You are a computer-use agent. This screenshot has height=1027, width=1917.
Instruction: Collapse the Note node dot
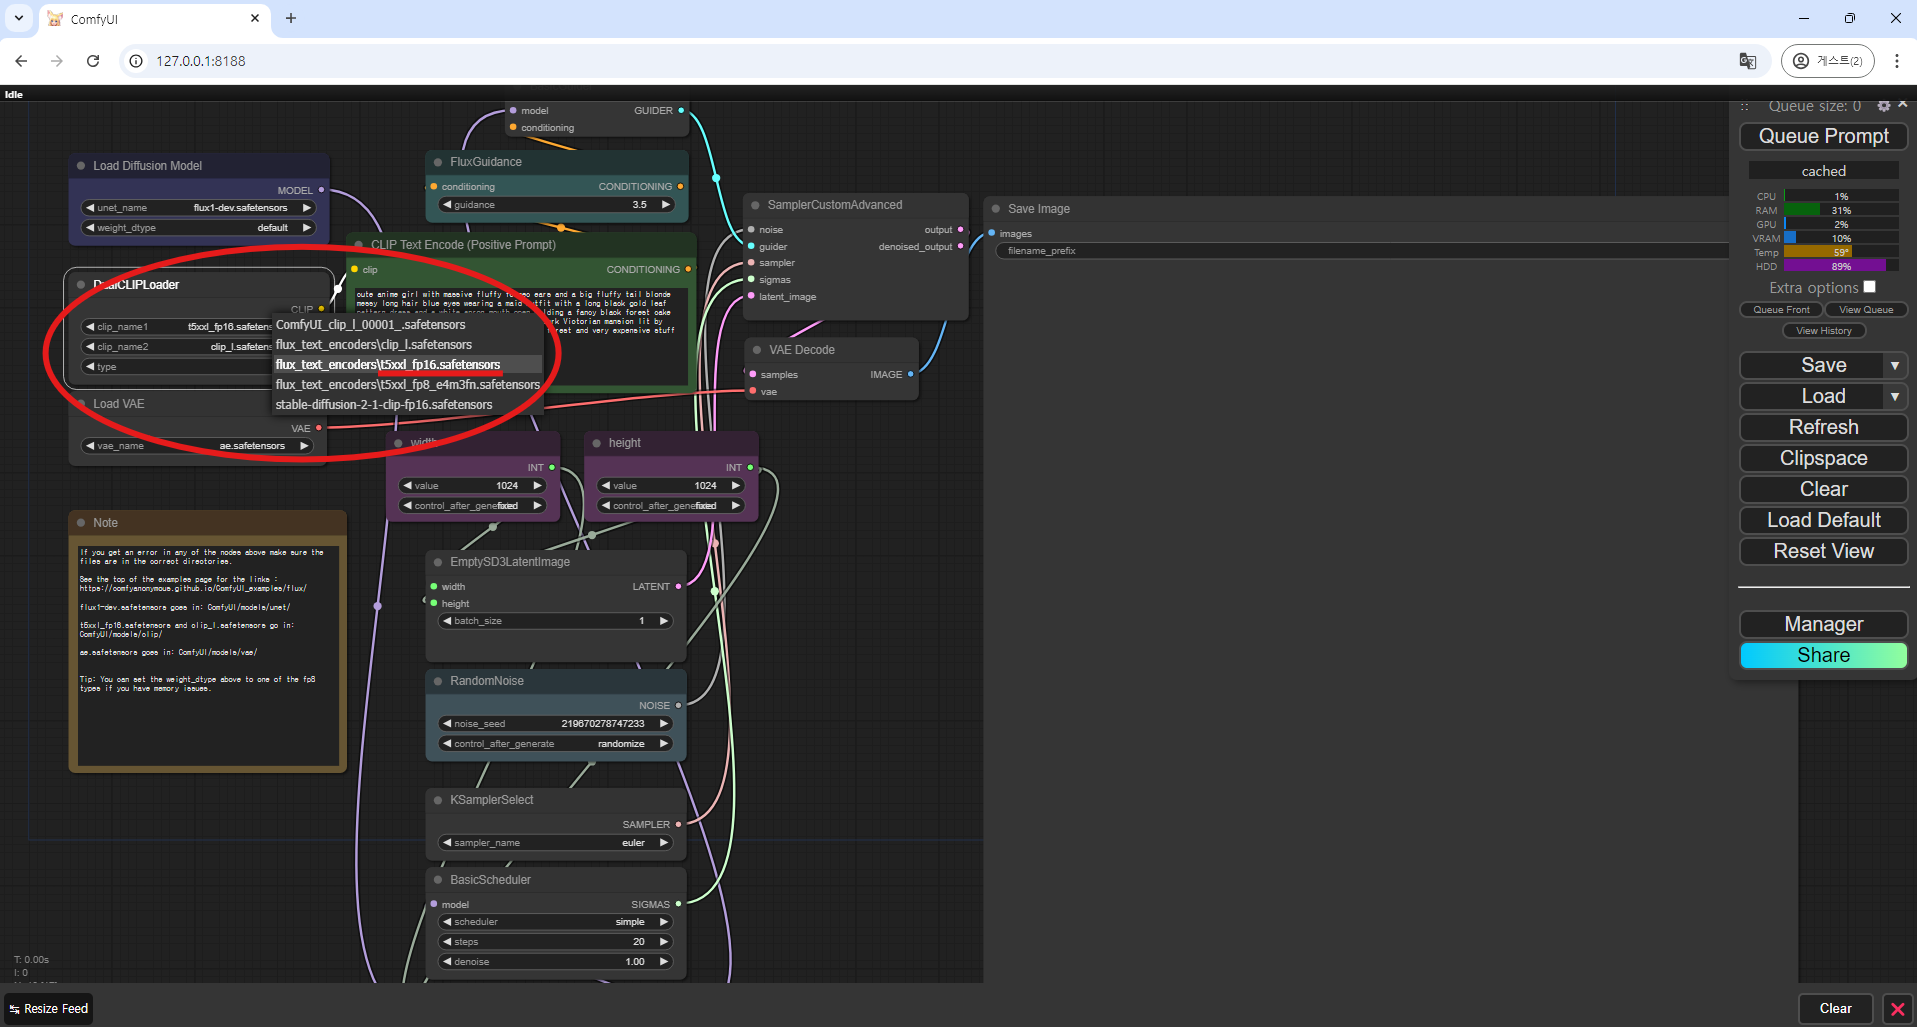[81, 523]
